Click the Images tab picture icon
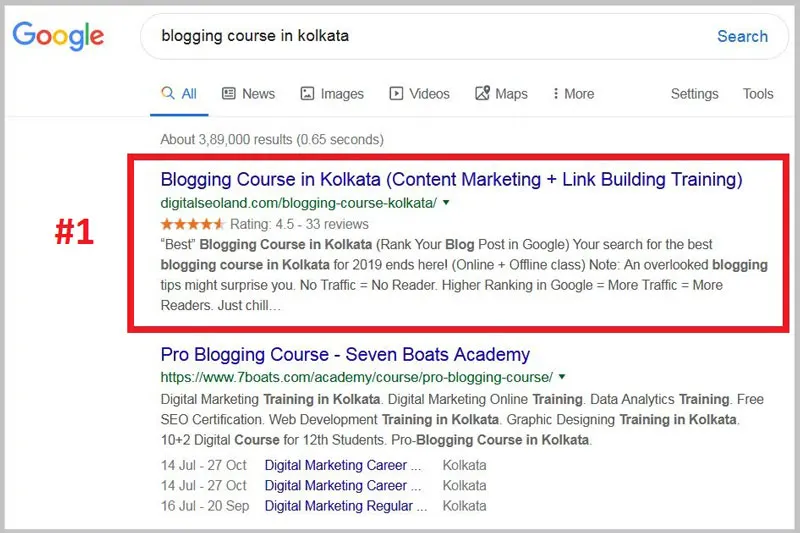800x533 pixels. click(308, 93)
